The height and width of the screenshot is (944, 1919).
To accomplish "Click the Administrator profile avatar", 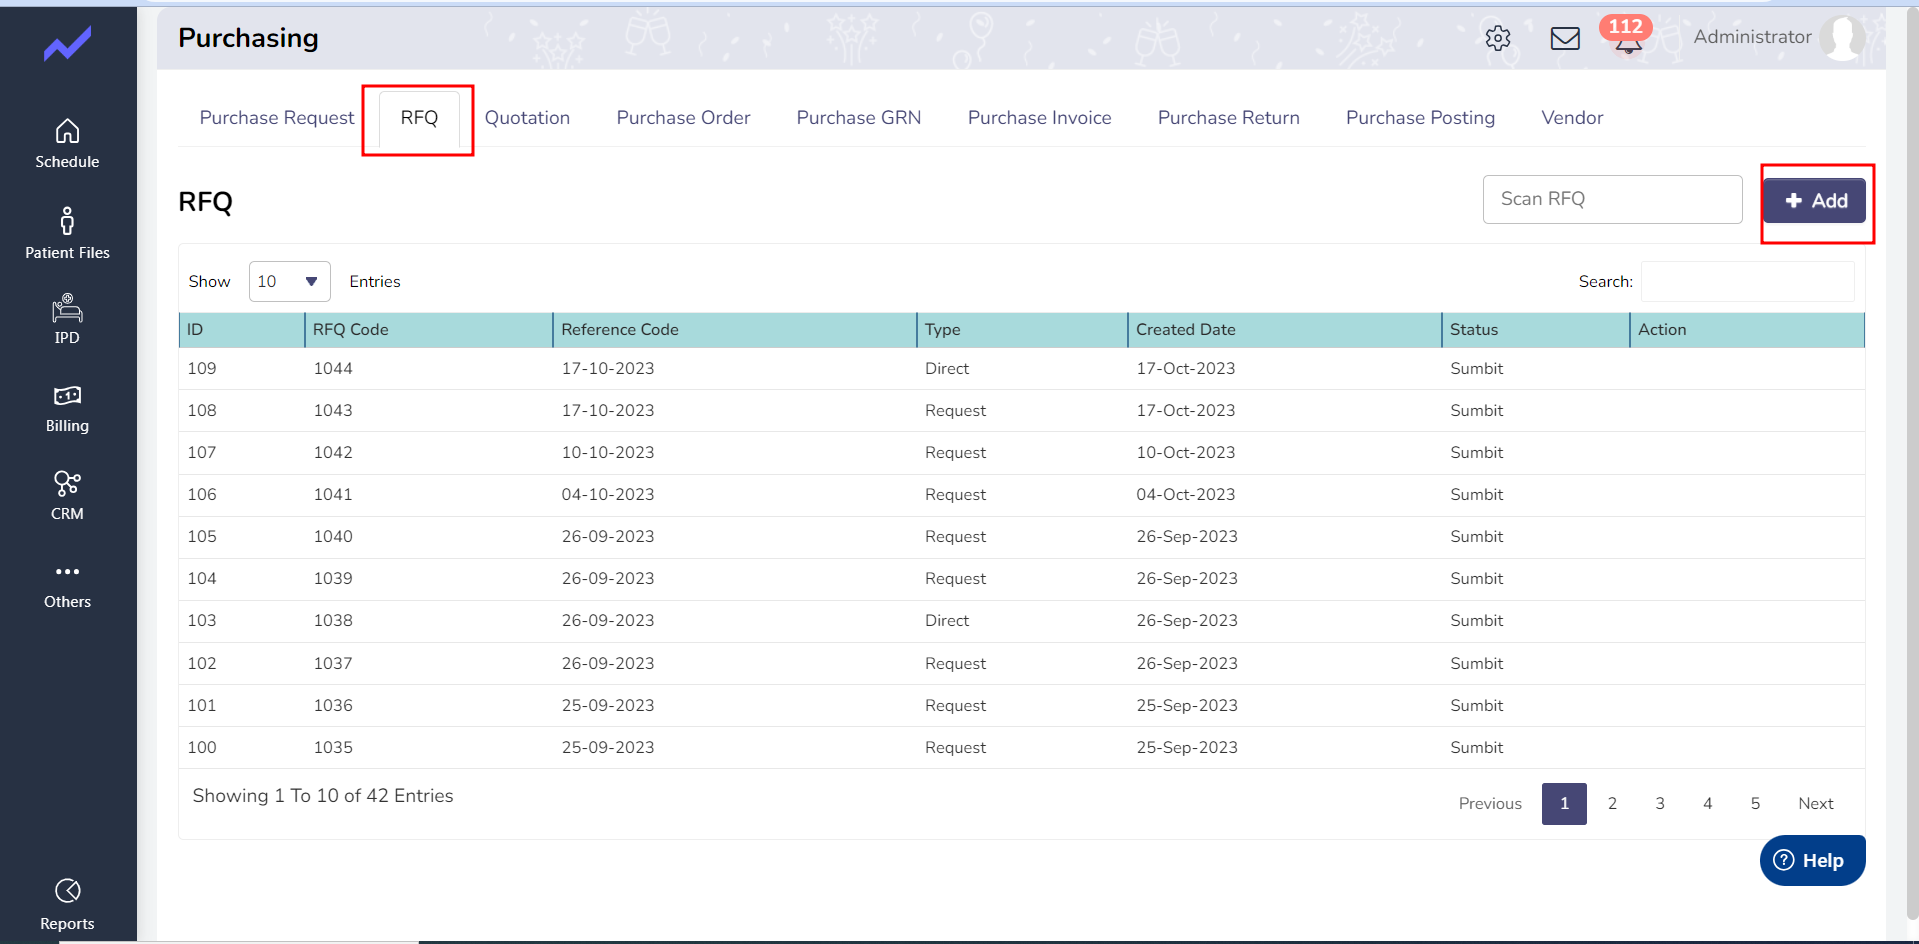I will pyautogui.click(x=1842, y=37).
